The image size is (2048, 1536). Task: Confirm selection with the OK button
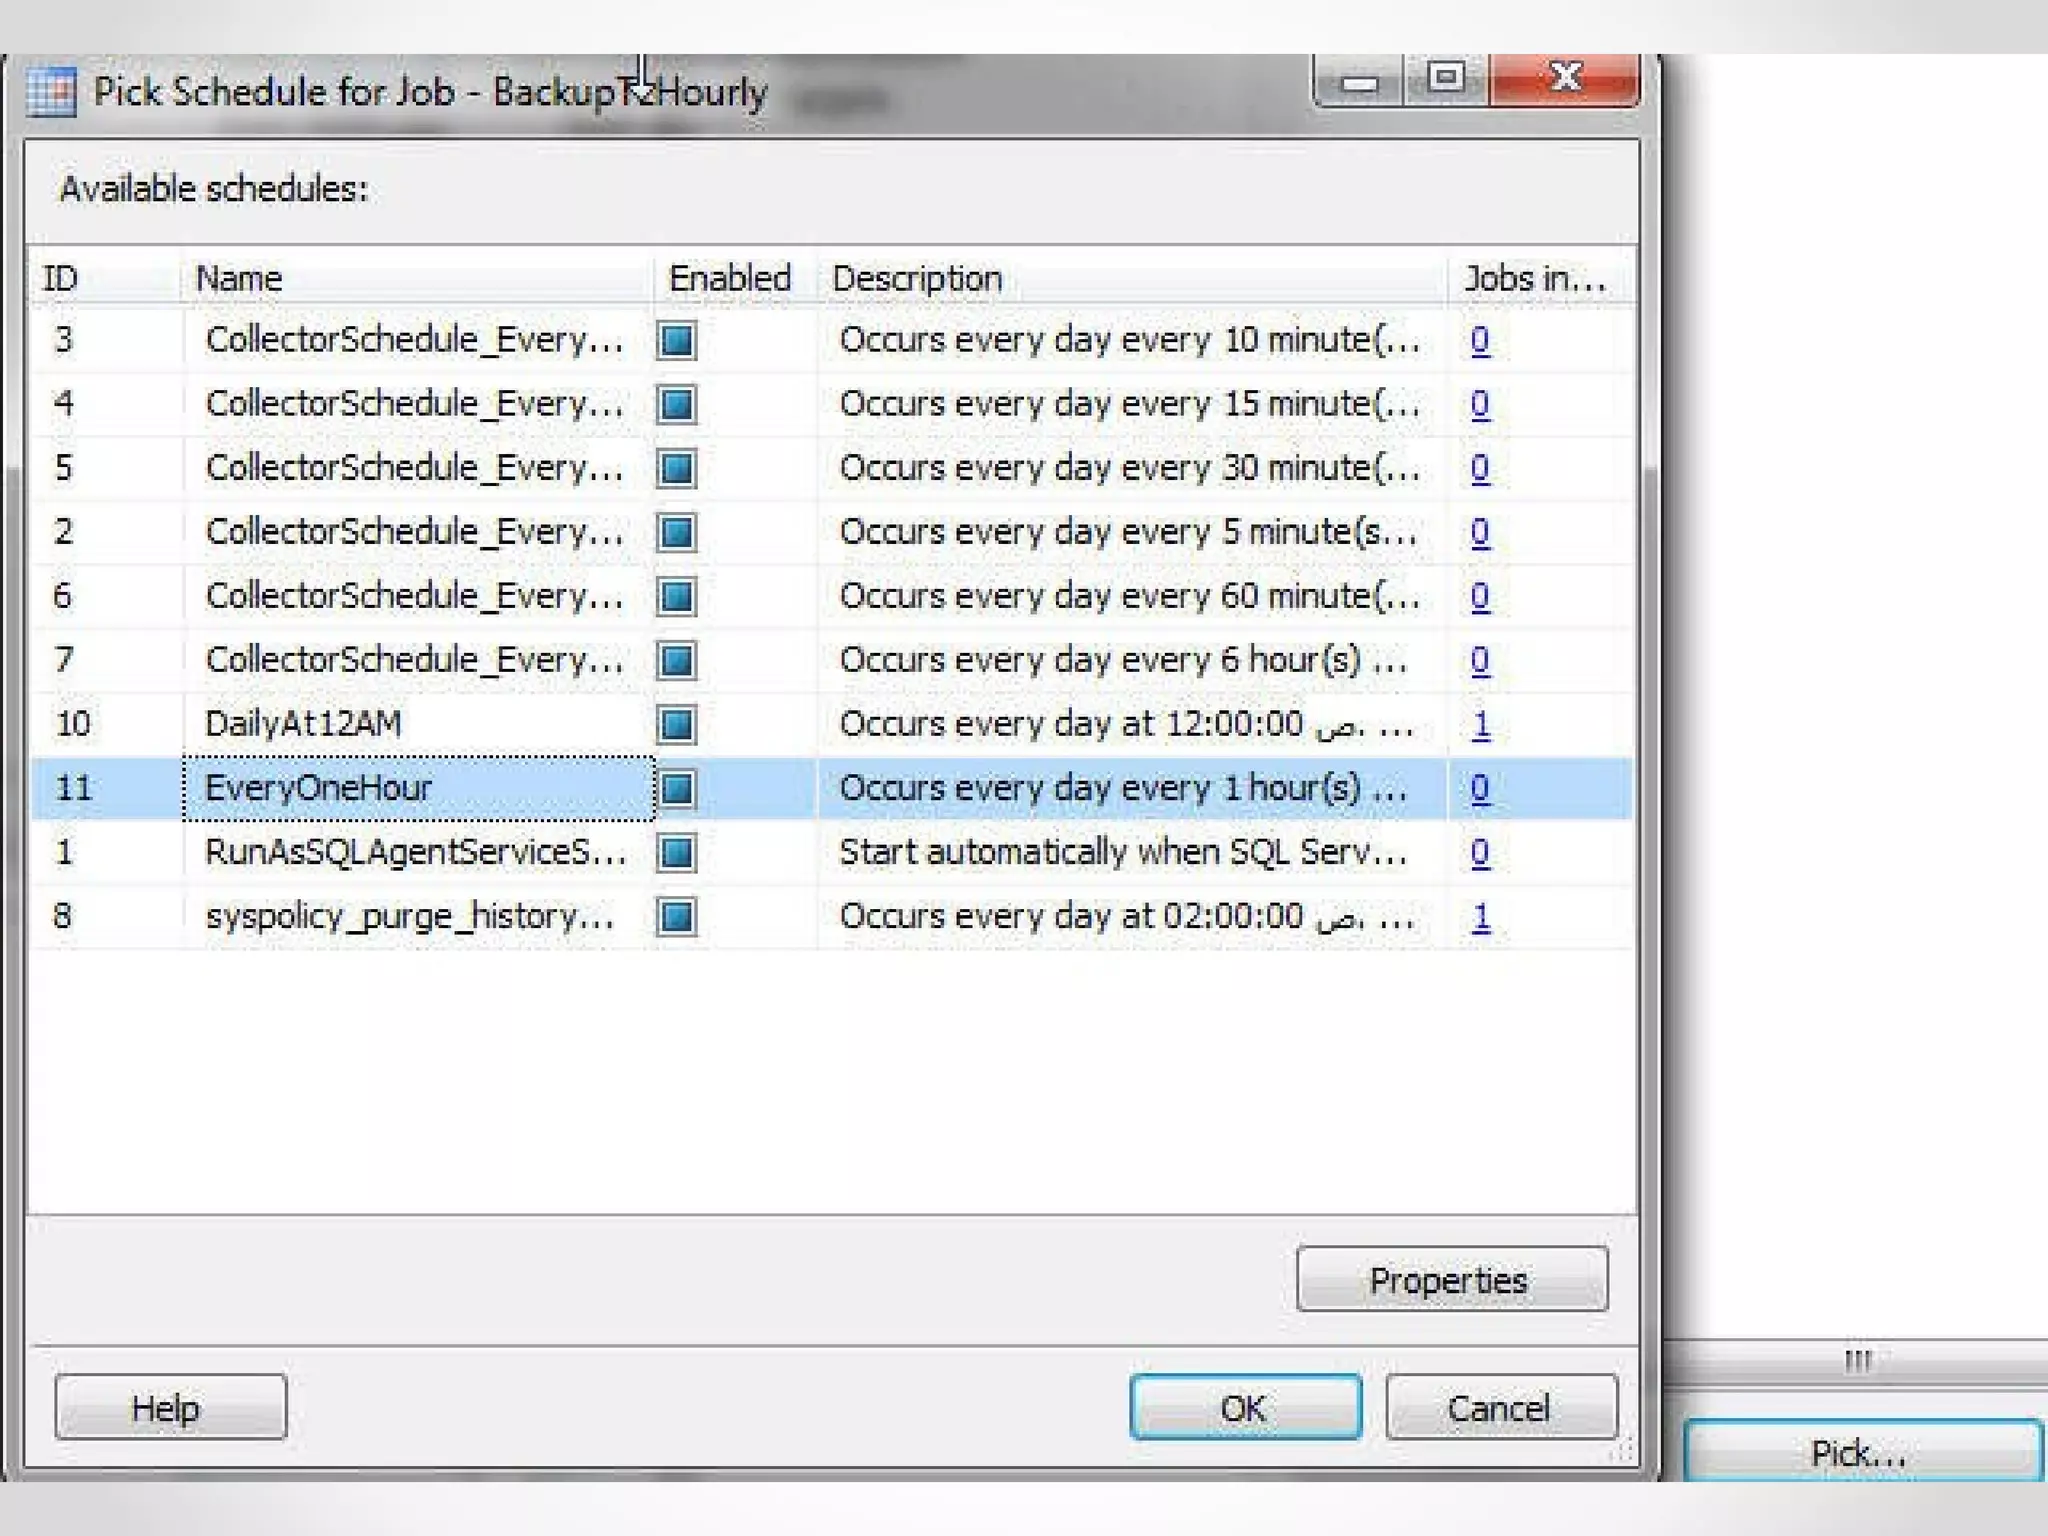coord(1245,1408)
